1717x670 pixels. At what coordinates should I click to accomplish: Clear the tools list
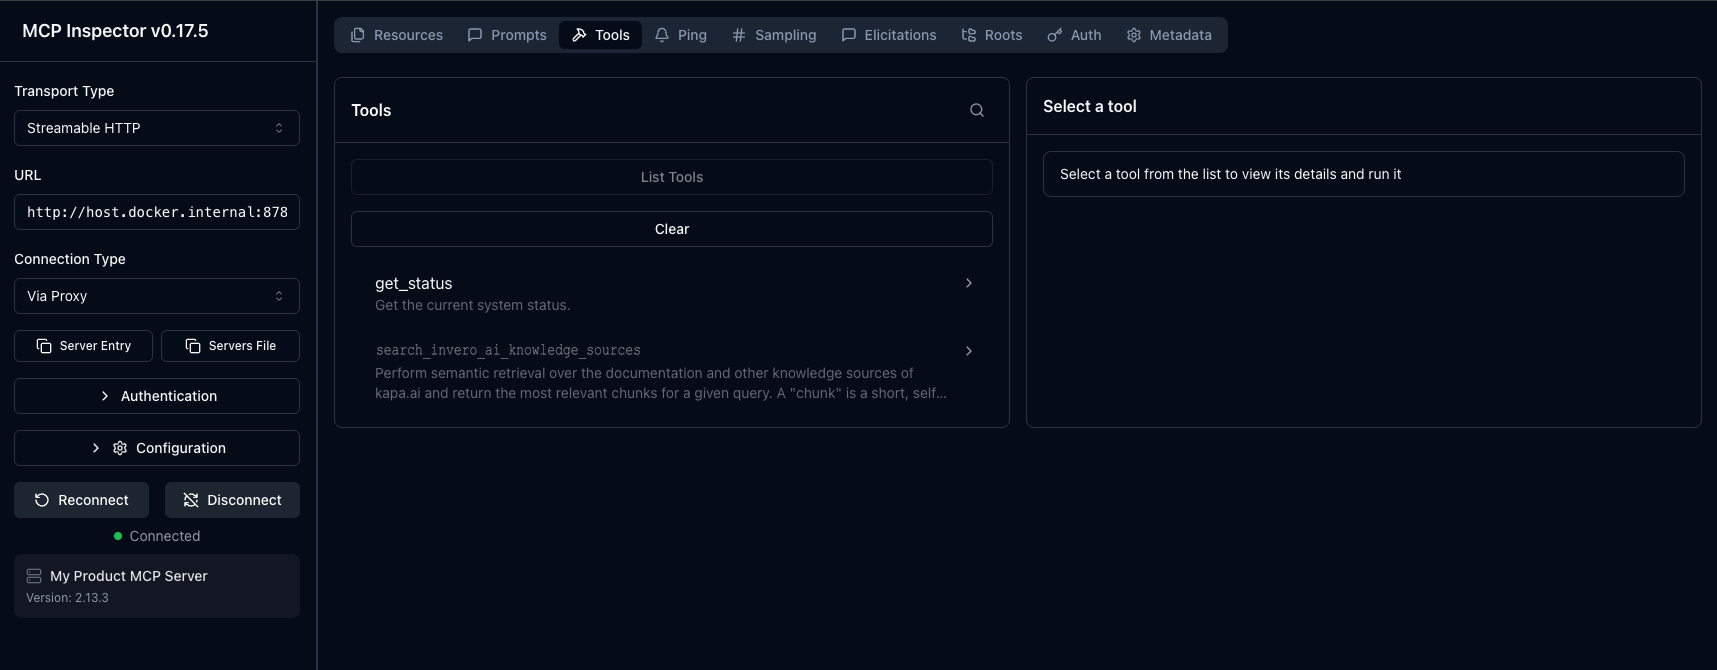tap(672, 229)
